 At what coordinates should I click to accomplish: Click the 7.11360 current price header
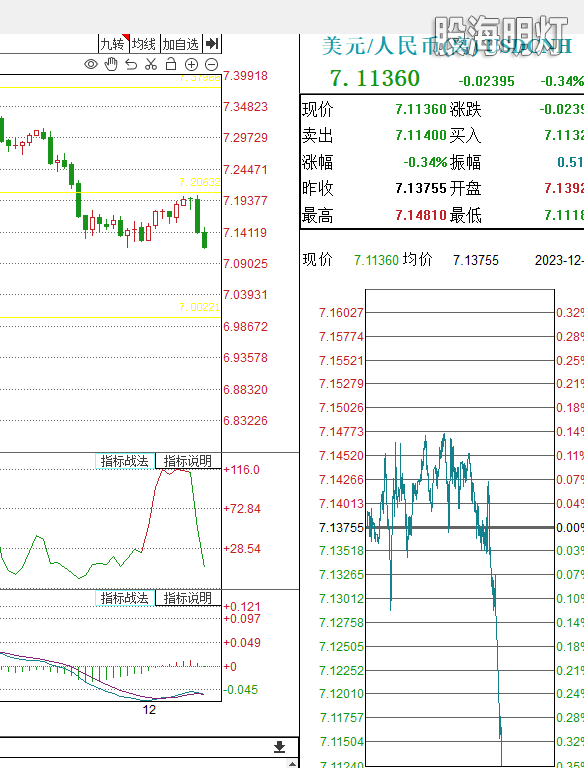pyautogui.click(x=375, y=78)
